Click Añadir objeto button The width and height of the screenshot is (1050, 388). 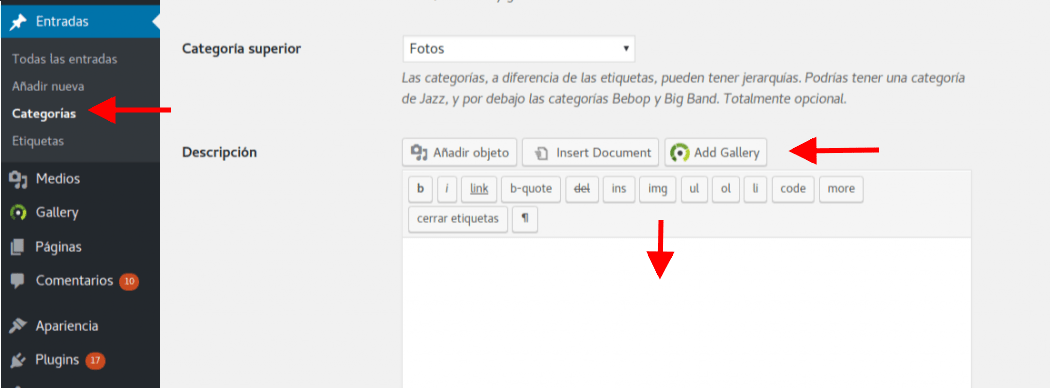coord(459,153)
